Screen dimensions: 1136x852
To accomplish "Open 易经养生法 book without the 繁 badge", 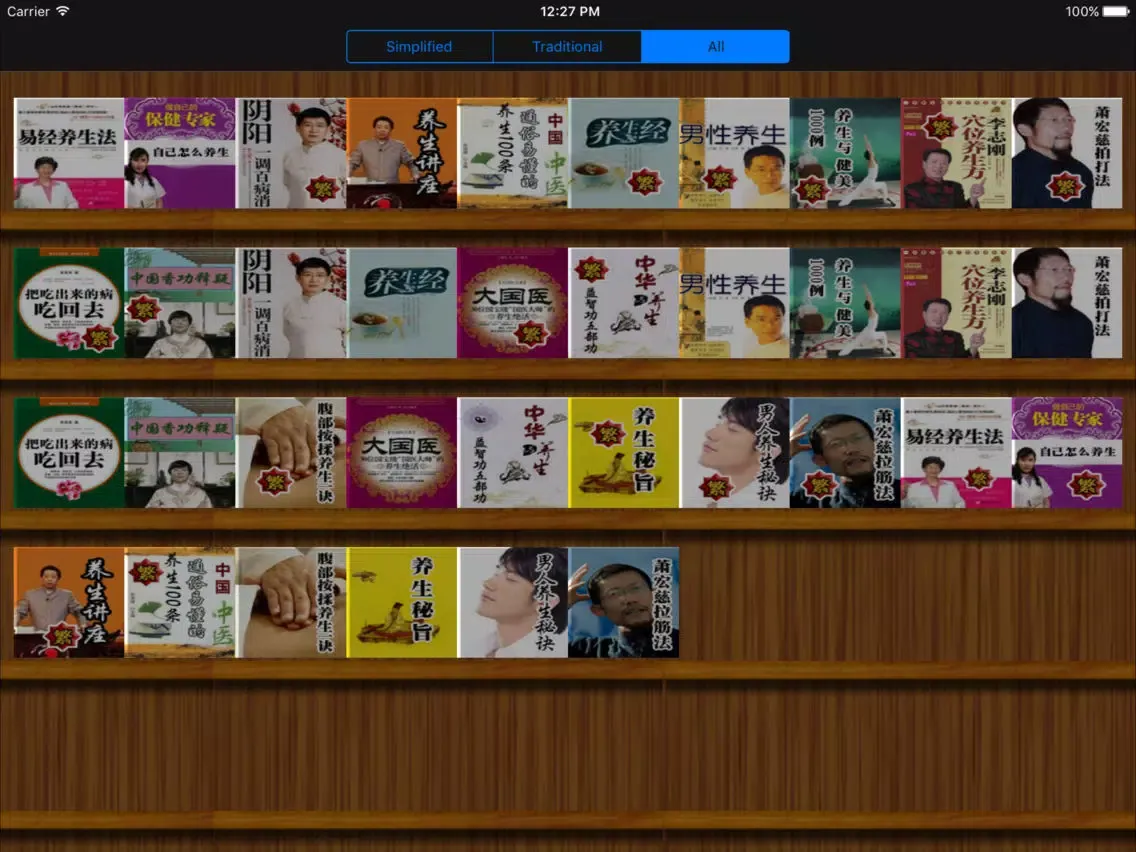I will [69, 154].
